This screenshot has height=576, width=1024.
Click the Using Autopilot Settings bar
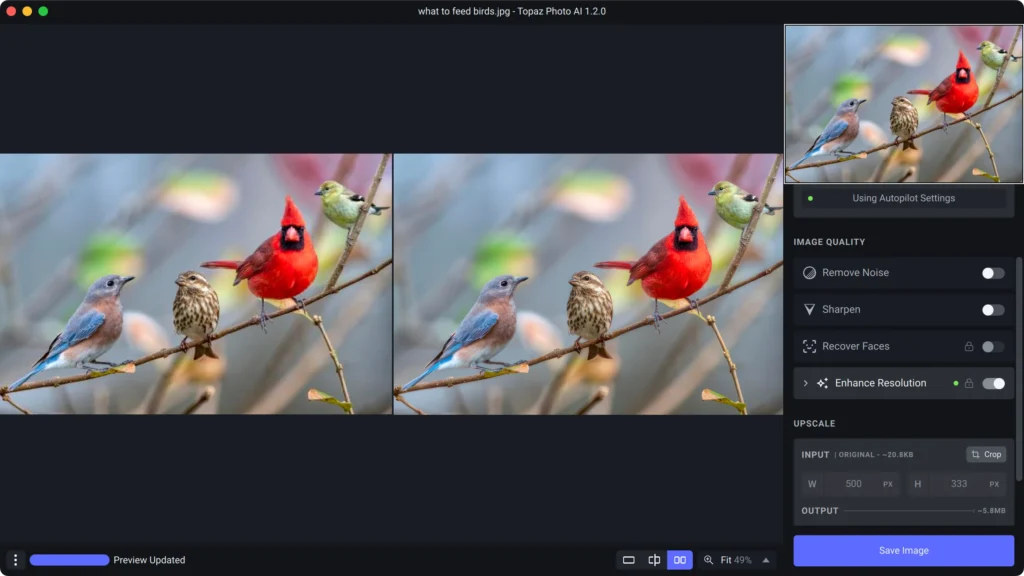pyautogui.click(x=903, y=198)
